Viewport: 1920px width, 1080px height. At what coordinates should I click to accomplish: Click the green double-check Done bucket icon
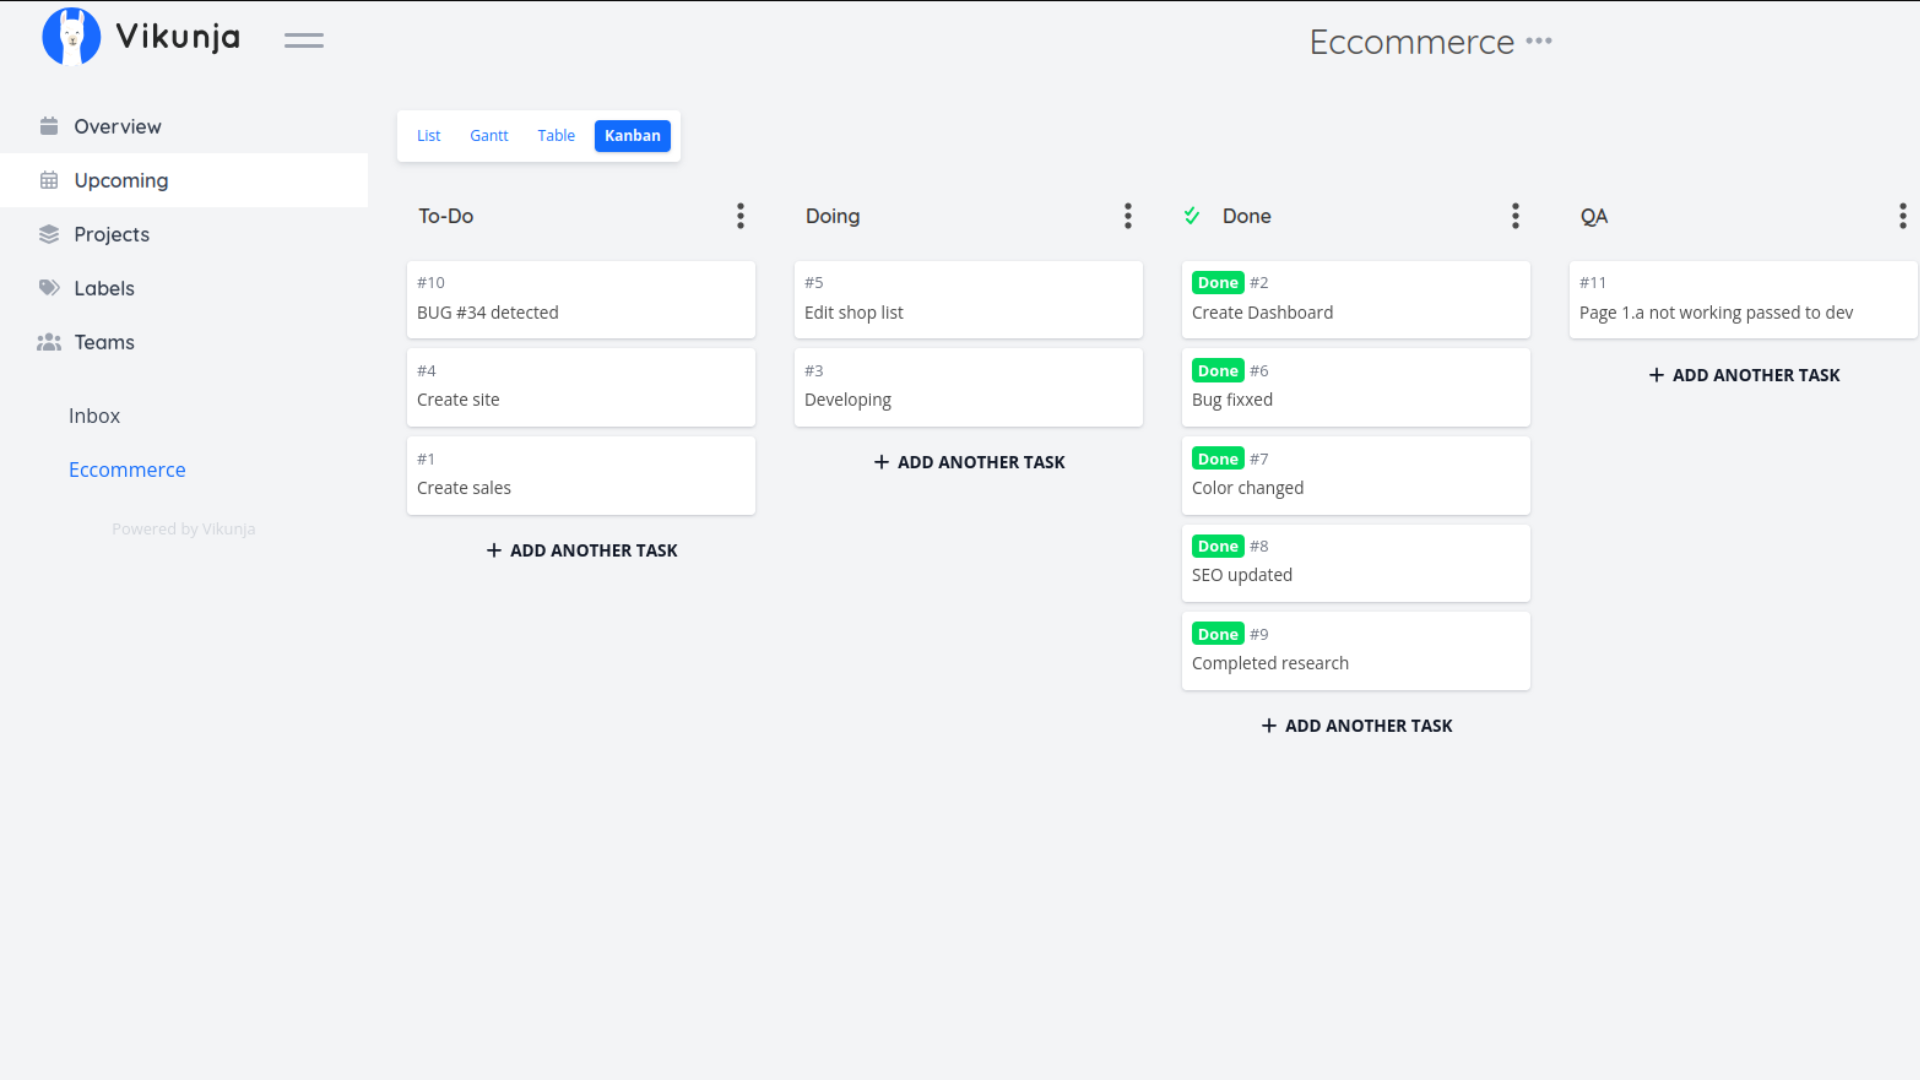[x=1192, y=216]
